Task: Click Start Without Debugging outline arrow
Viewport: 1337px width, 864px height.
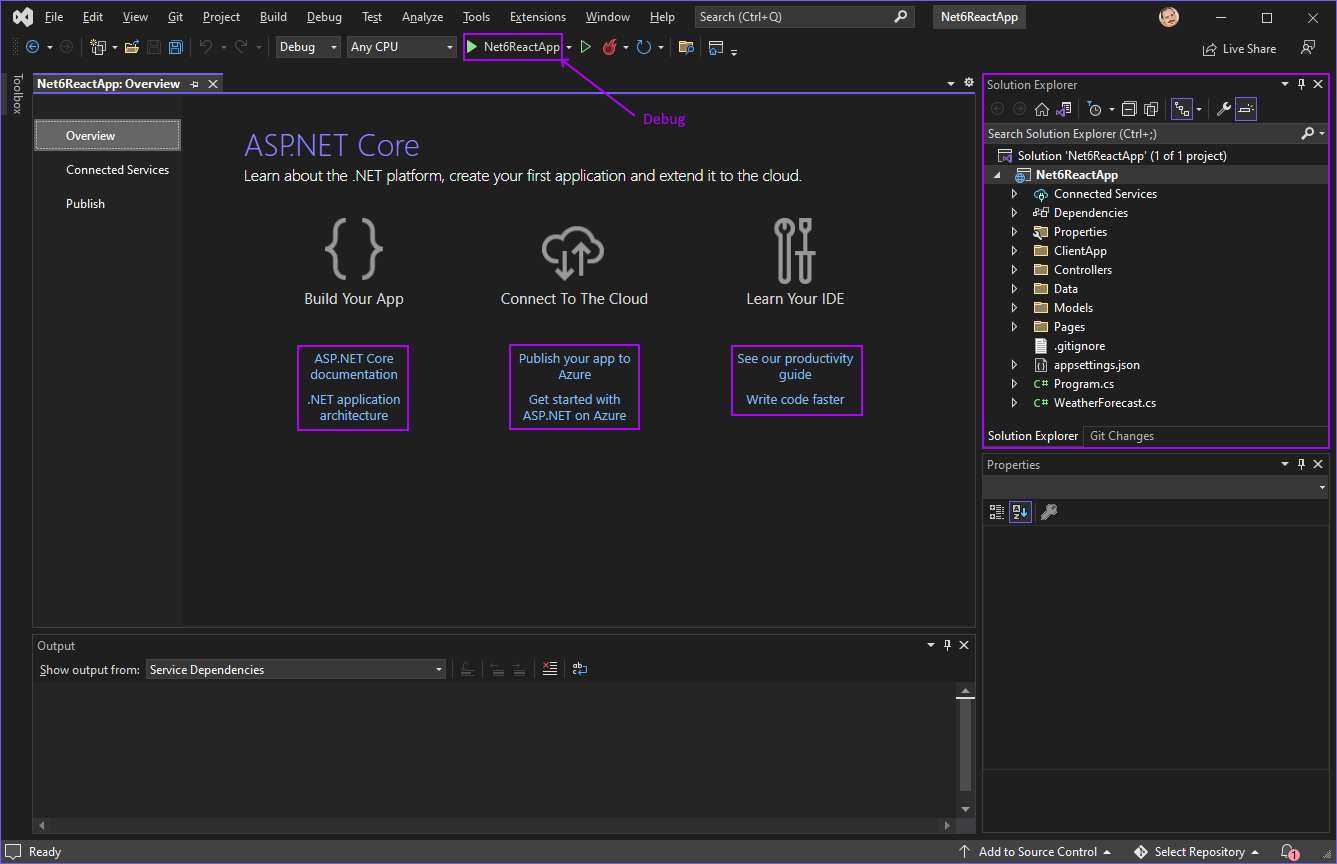Action: [x=586, y=47]
